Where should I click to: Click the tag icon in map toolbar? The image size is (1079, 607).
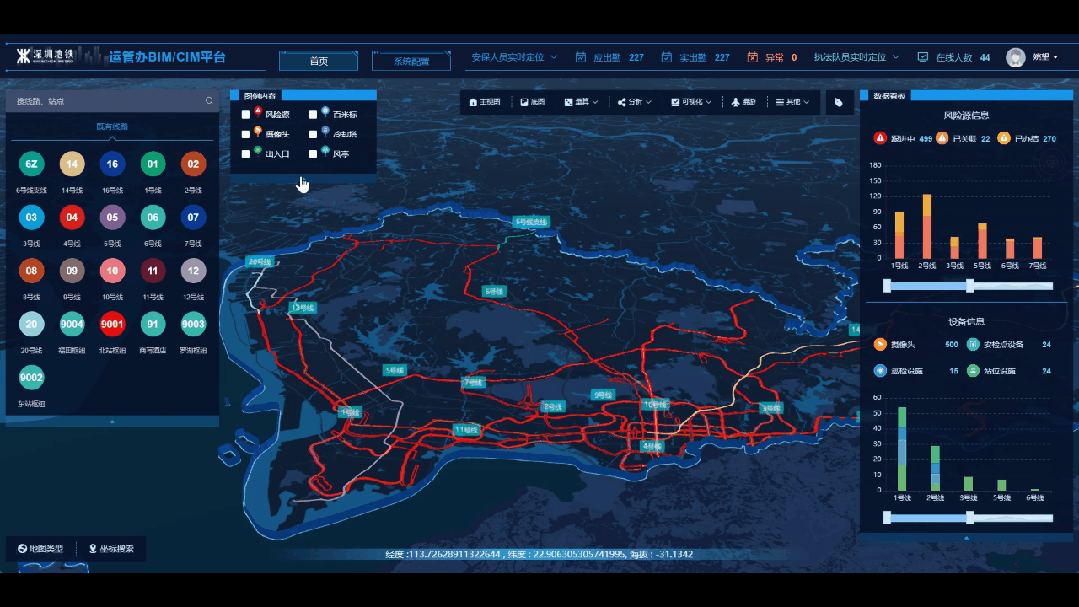point(839,103)
